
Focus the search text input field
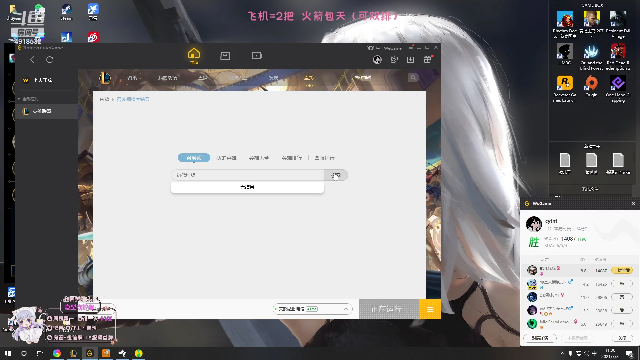pyautogui.click(x=248, y=175)
